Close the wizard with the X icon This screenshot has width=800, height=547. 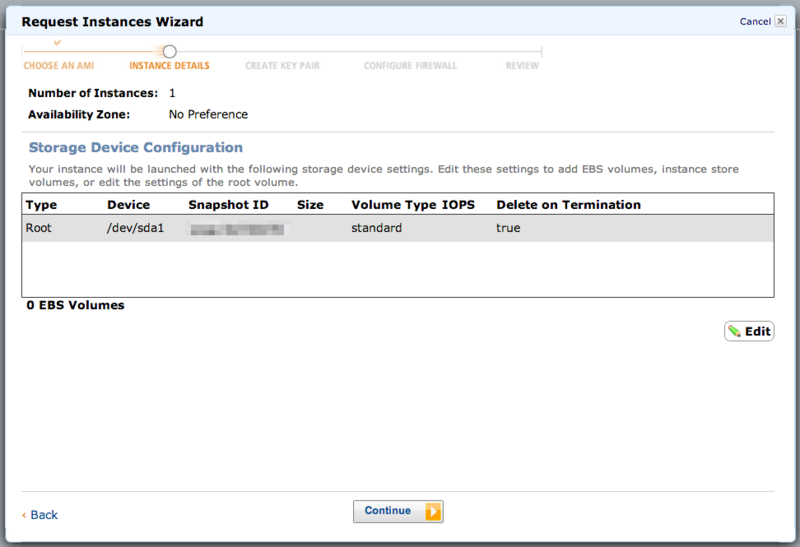coord(781,21)
